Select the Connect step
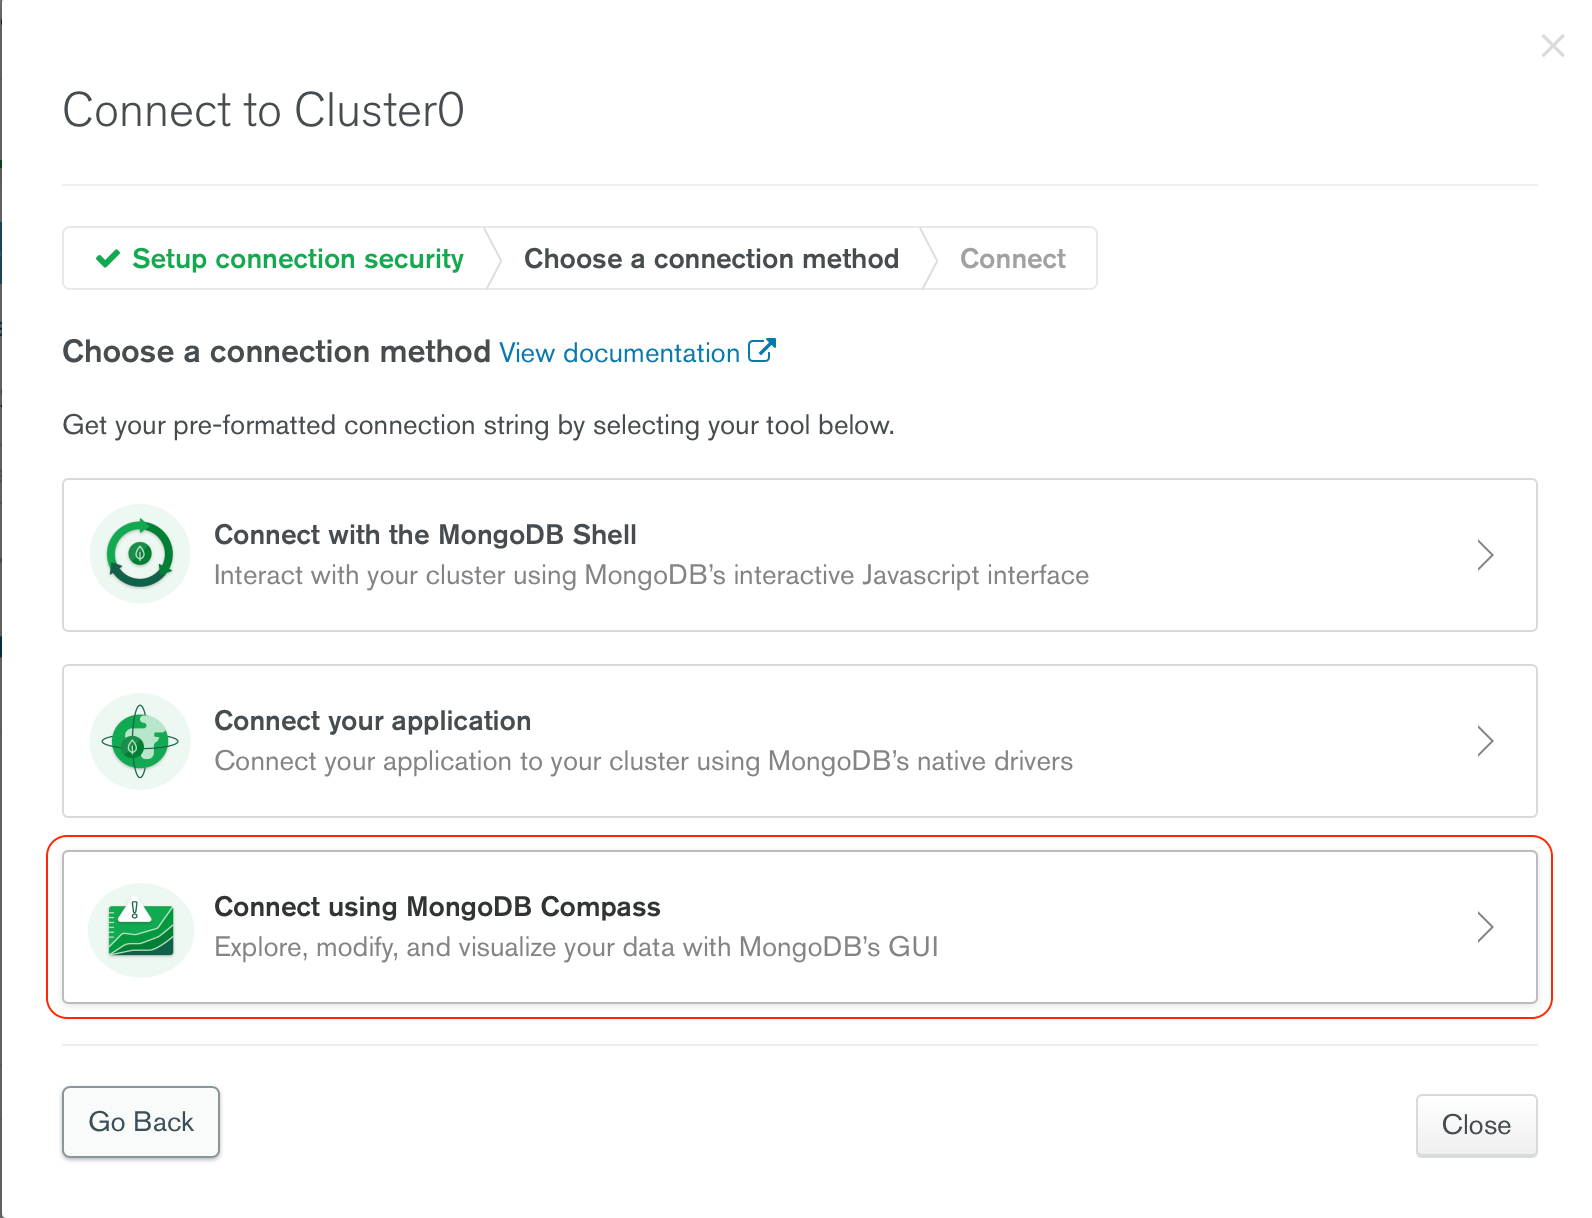 point(1012,258)
